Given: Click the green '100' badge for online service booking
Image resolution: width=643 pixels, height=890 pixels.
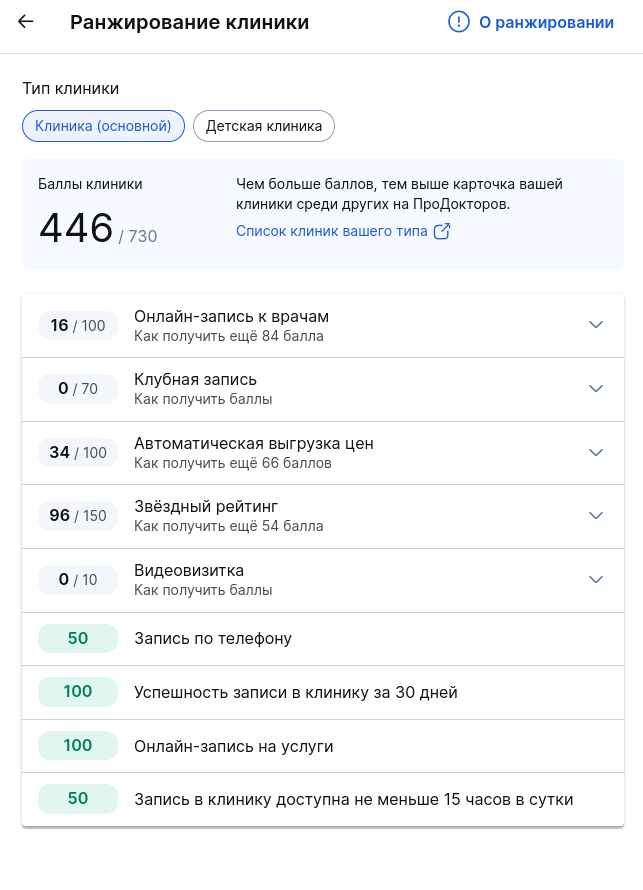Looking at the screenshot, I should (x=77, y=745).
